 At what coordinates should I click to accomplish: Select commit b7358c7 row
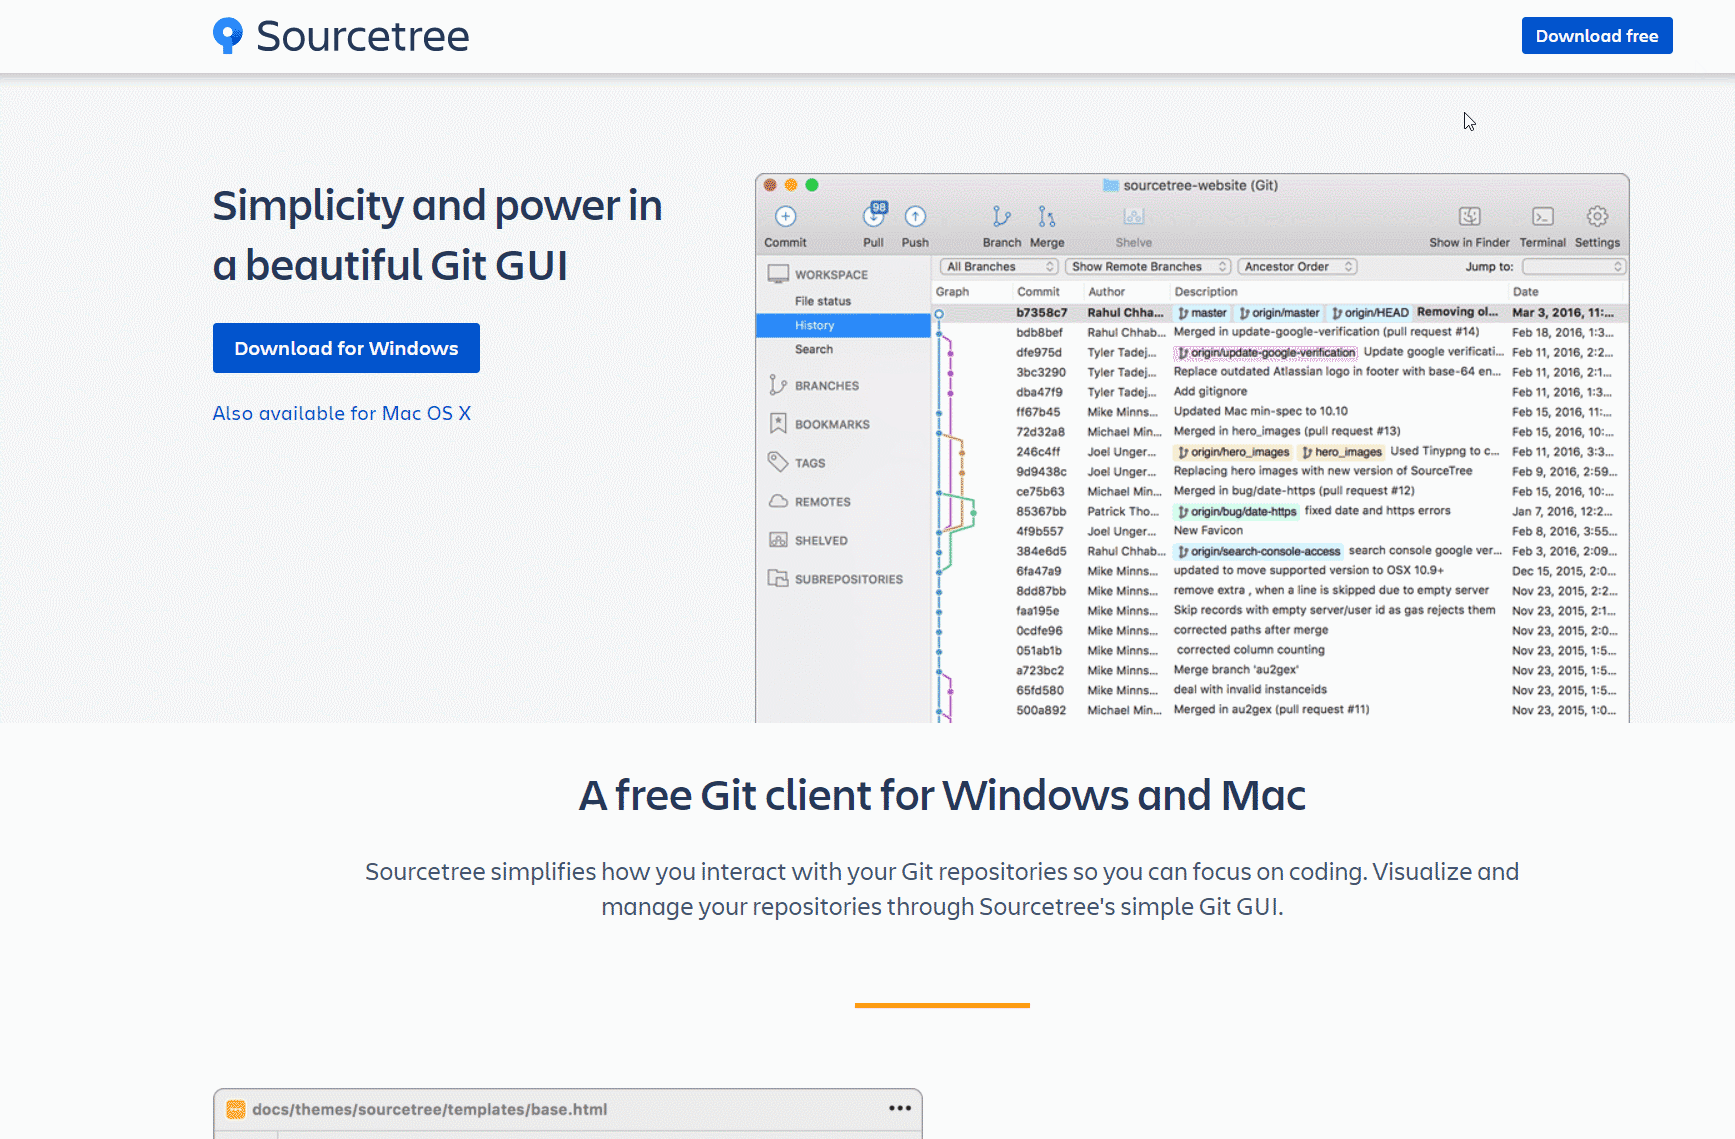[x=1280, y=313]
